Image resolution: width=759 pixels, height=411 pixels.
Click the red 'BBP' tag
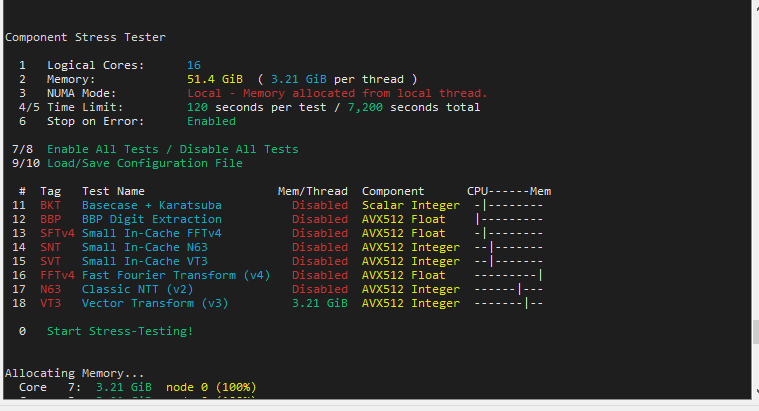pos(50,220)
